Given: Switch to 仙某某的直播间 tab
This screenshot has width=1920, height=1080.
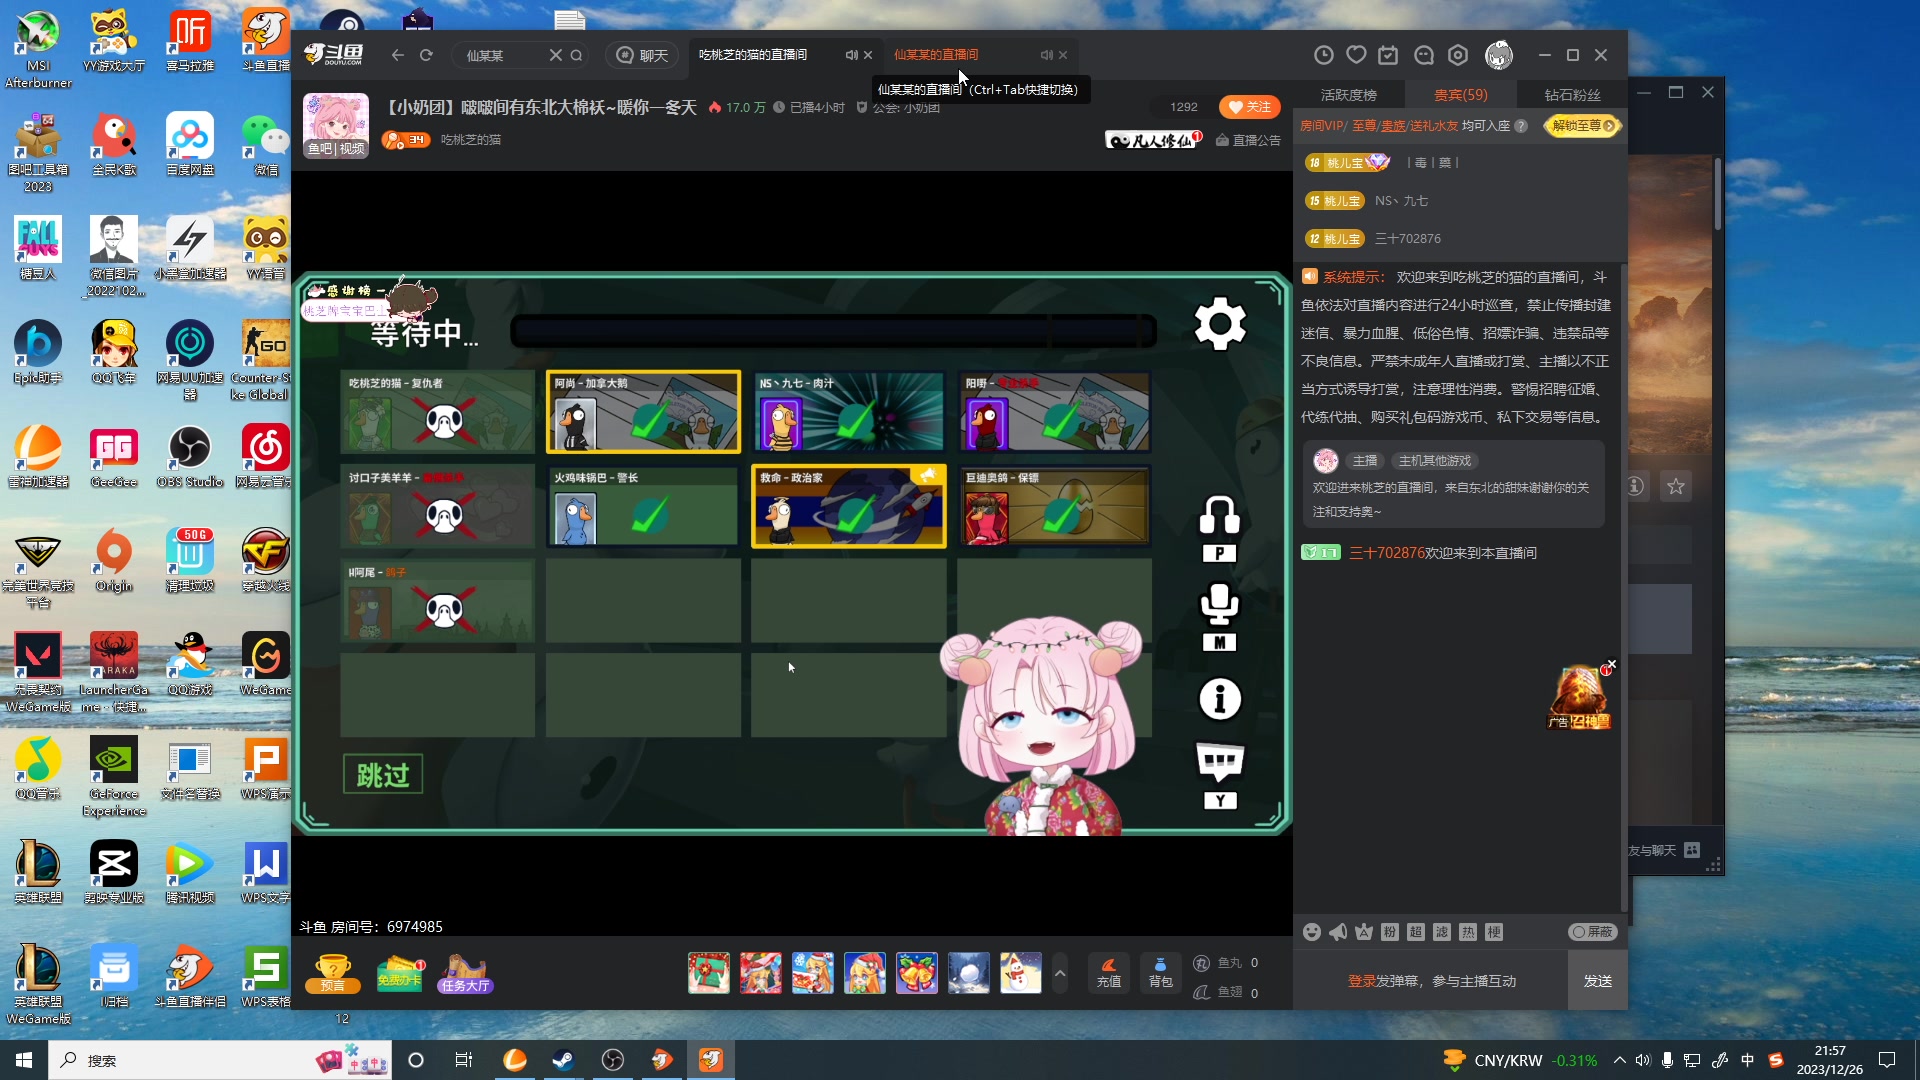Looking at the screenshot, I should pos(936,55).
